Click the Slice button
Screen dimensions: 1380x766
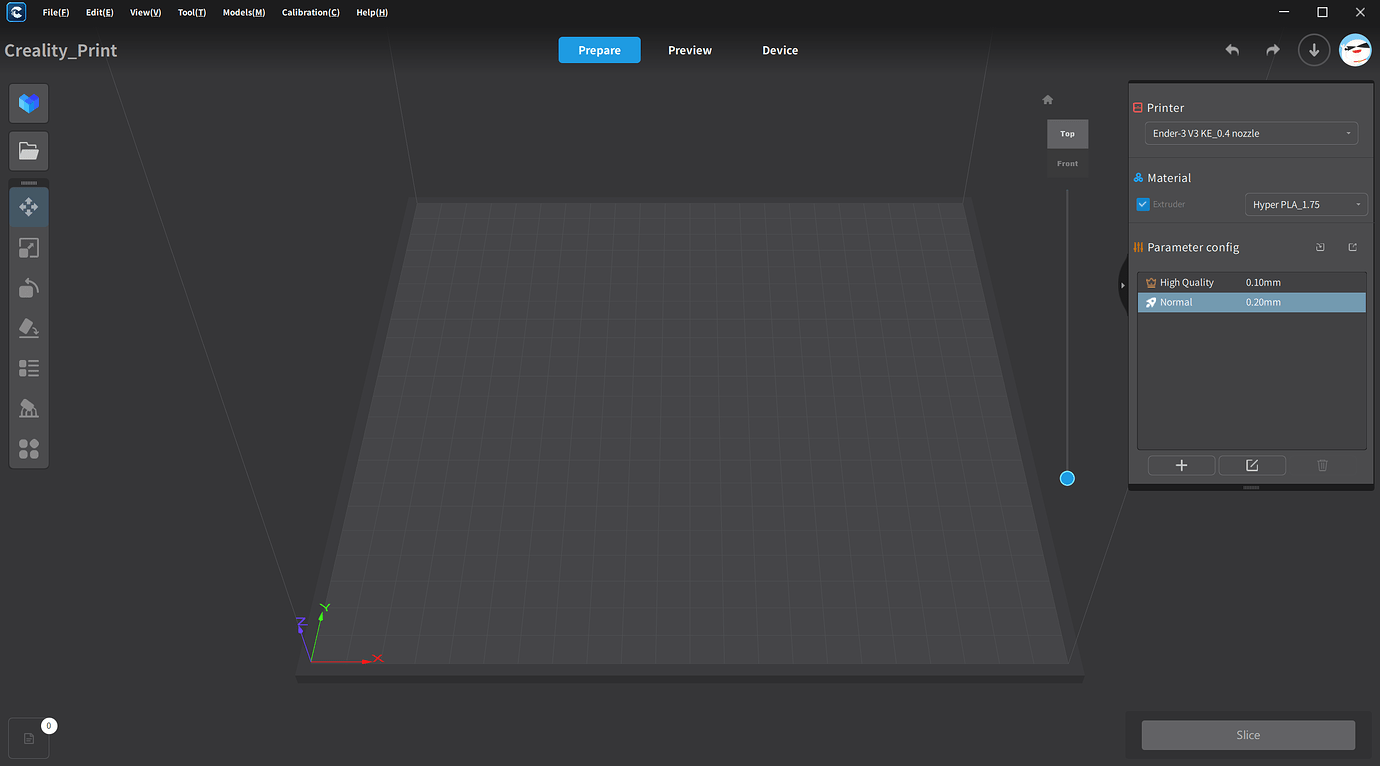(1247, 734)
